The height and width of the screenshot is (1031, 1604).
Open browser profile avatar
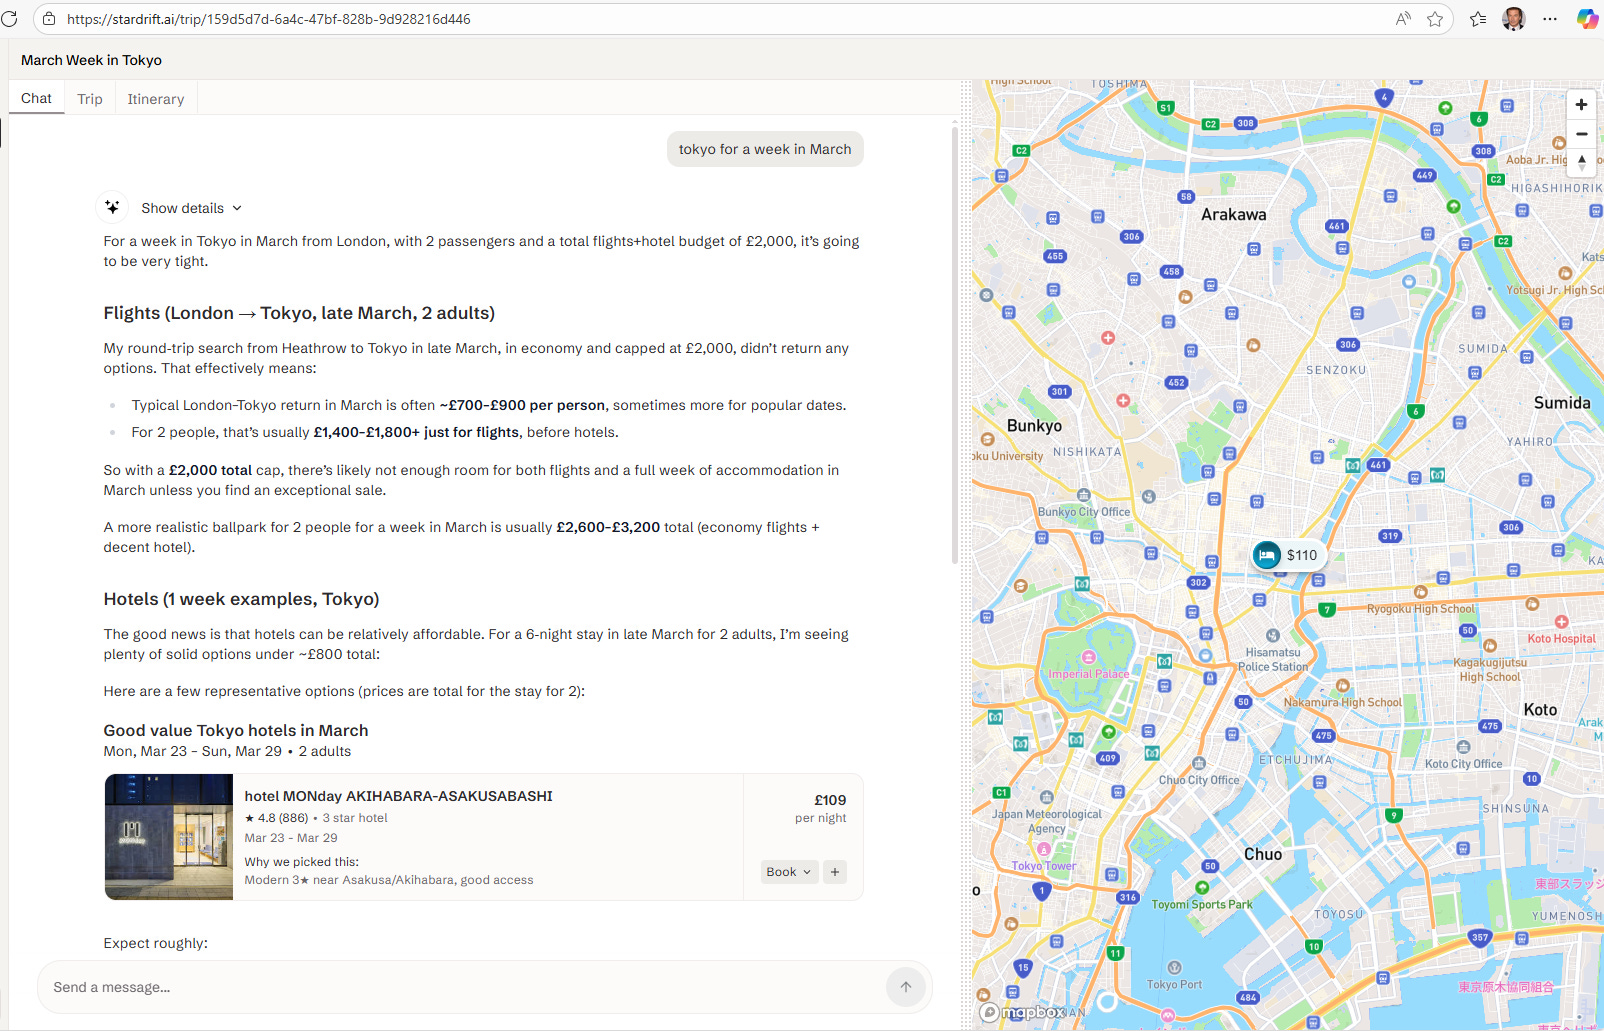click(1514, 19)
